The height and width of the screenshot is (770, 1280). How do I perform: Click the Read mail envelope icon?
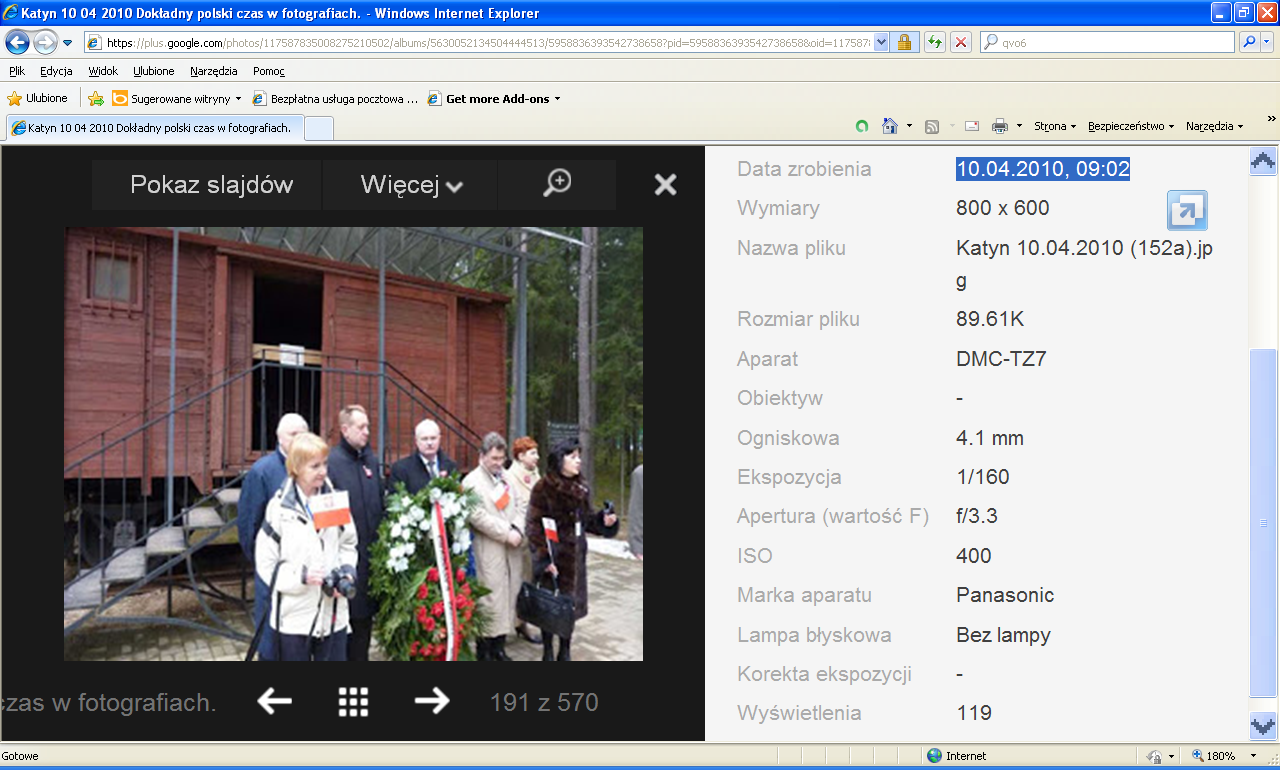[972, 126]
